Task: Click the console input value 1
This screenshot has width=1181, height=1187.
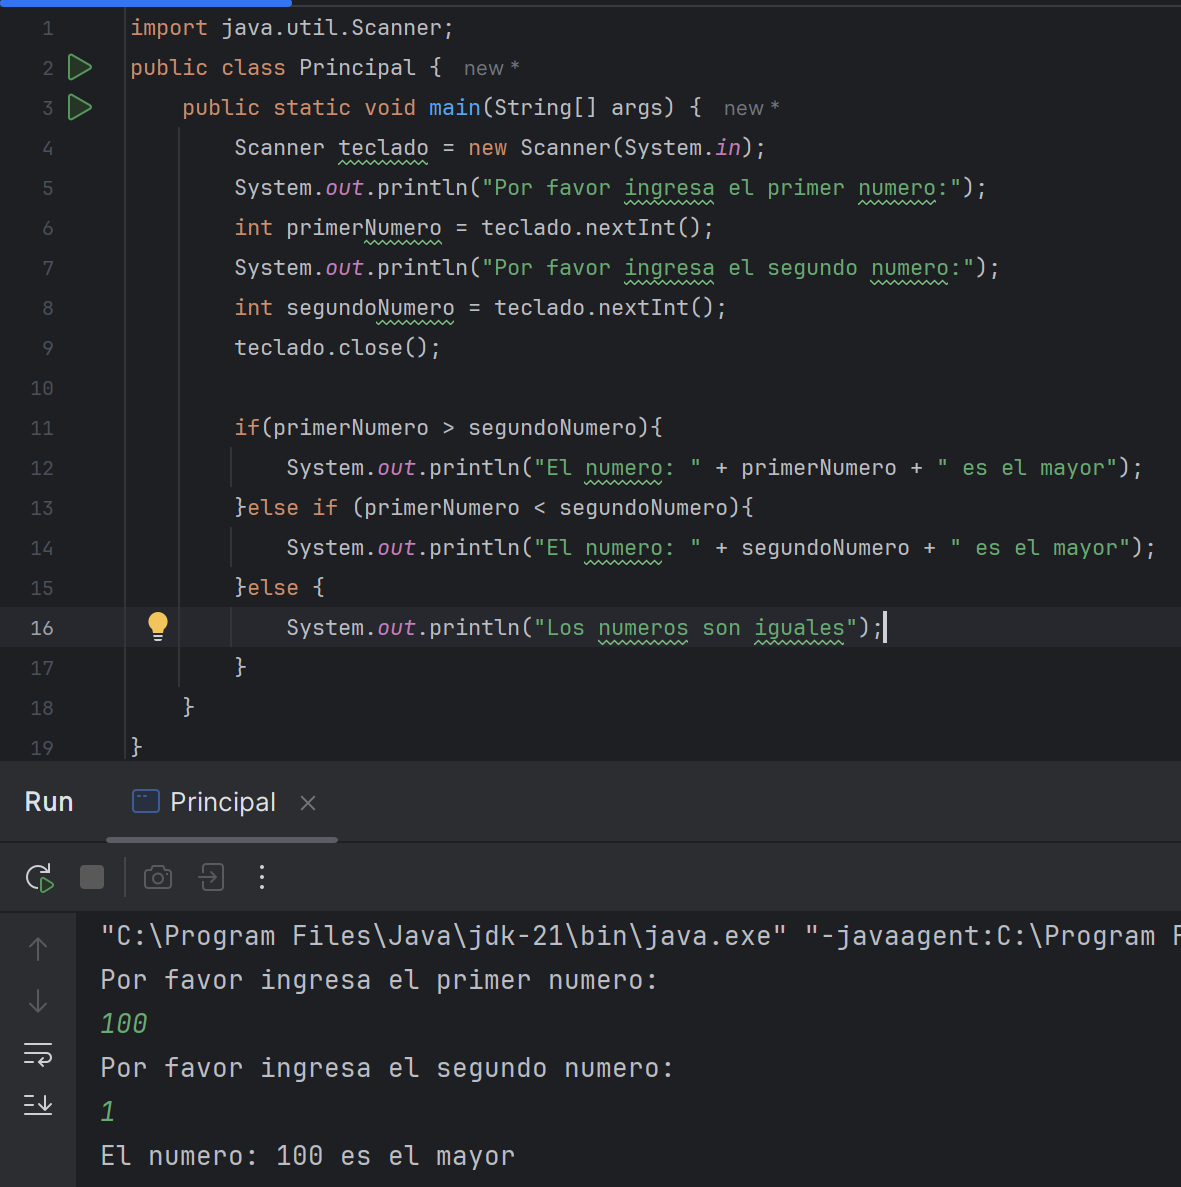Action: pyautogui.click(x=108, y=1112)
